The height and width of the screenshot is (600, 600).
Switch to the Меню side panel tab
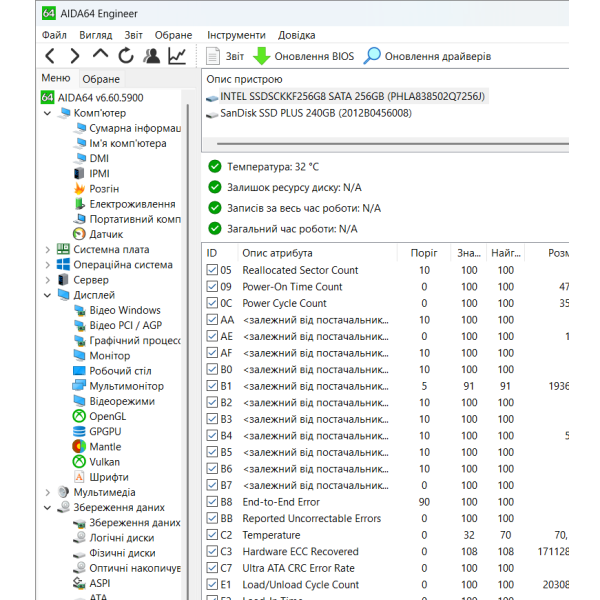point(56,78)
